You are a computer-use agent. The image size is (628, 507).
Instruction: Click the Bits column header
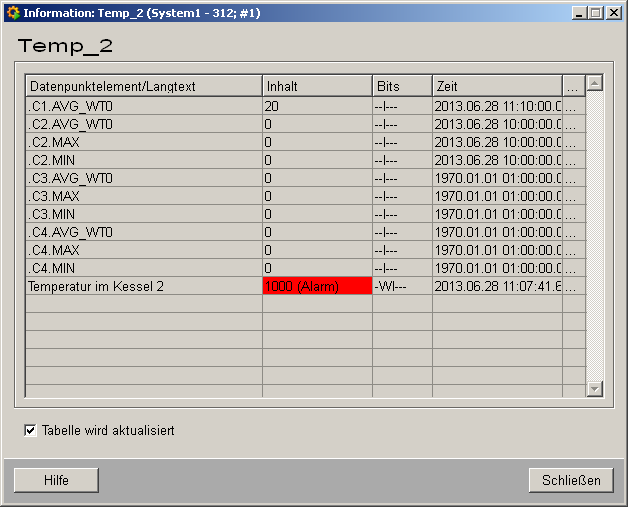(403, 86)
